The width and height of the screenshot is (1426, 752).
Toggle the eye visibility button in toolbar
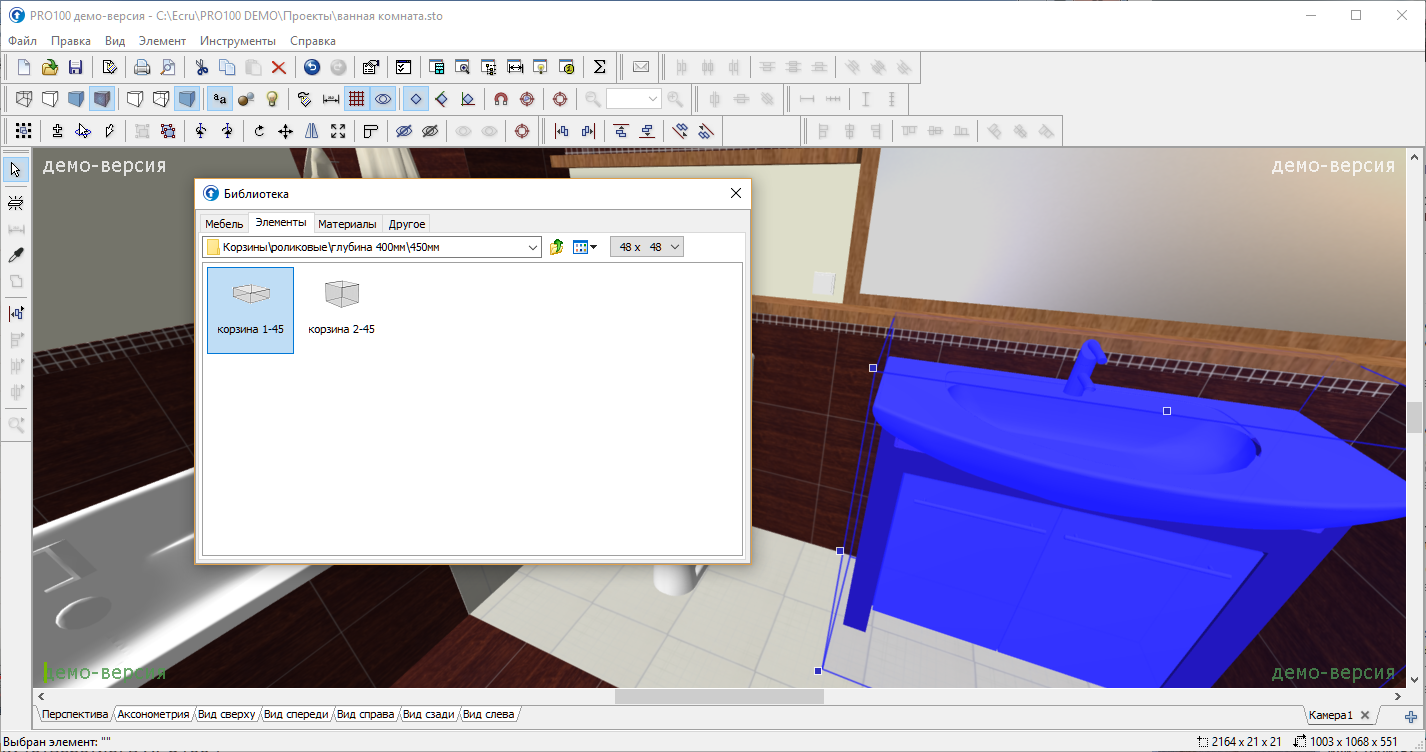point(383,99)
